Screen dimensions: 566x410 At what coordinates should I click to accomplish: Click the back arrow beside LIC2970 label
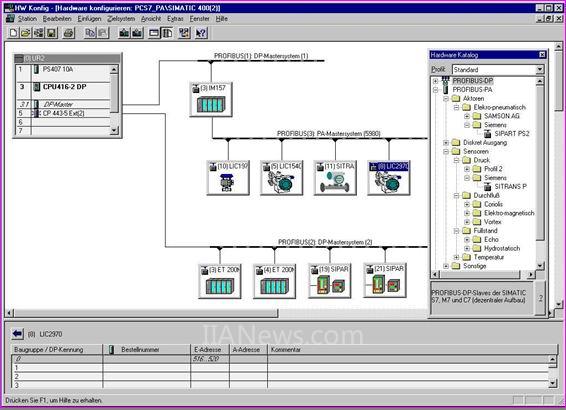[17, 334]
